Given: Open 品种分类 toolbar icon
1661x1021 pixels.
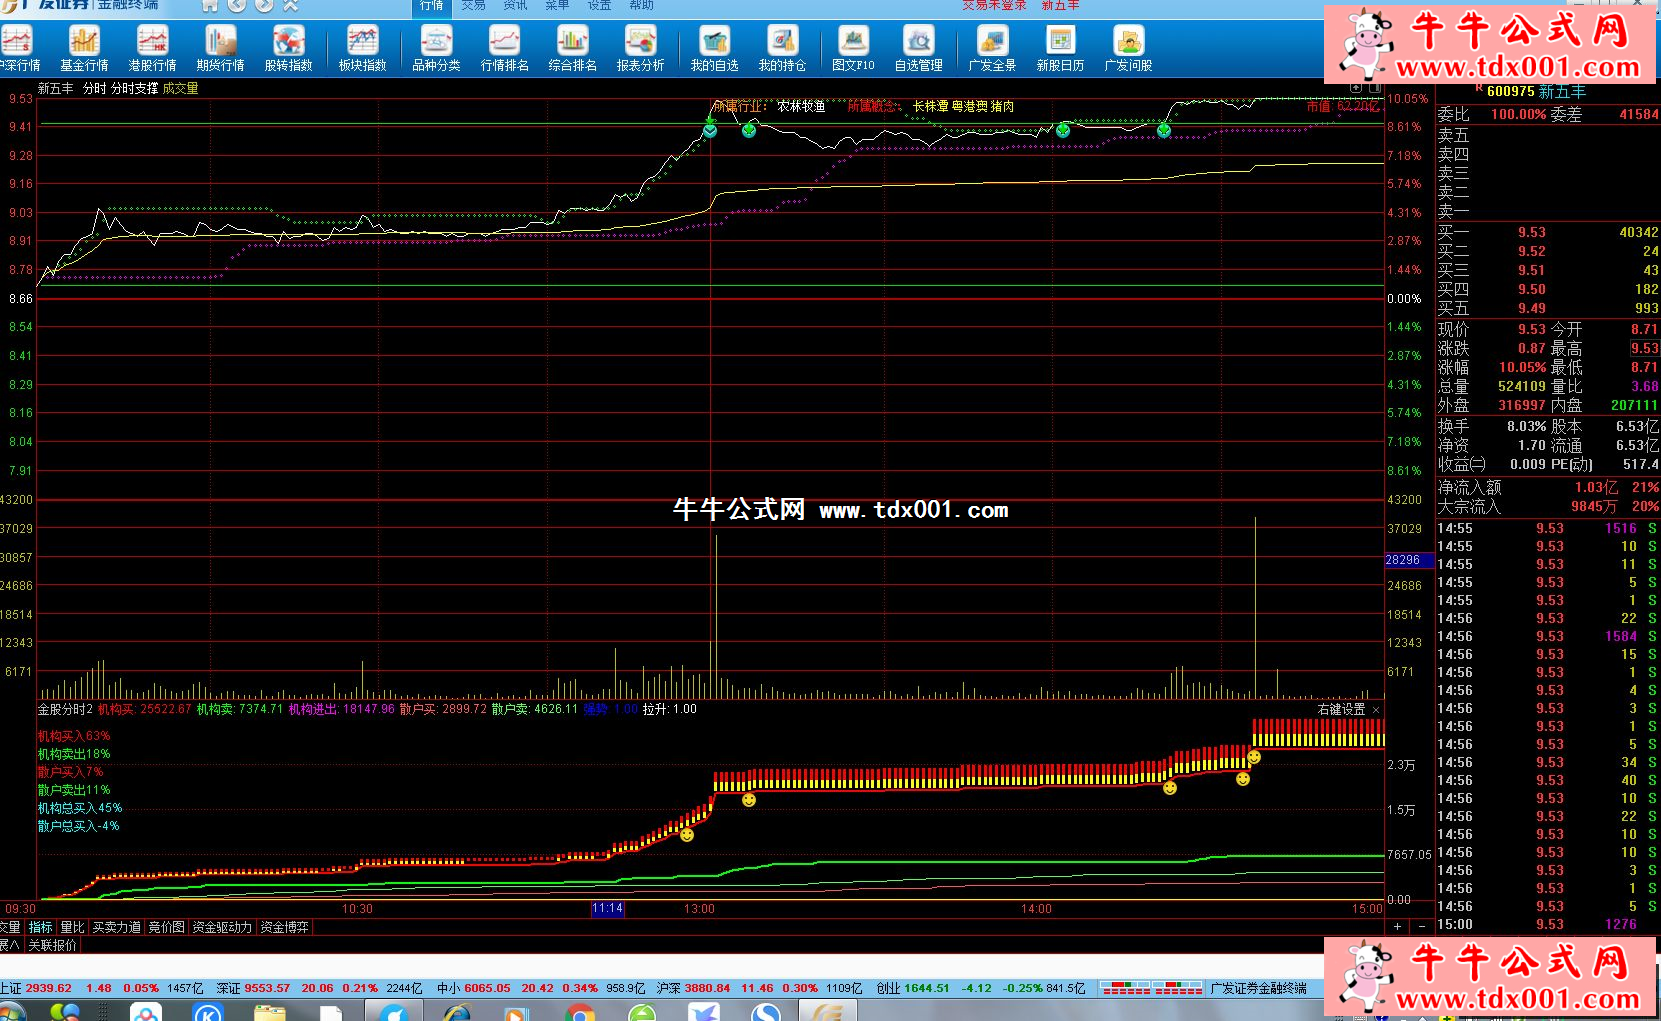Looking at the screenshot, I should [x=436, y=49].
